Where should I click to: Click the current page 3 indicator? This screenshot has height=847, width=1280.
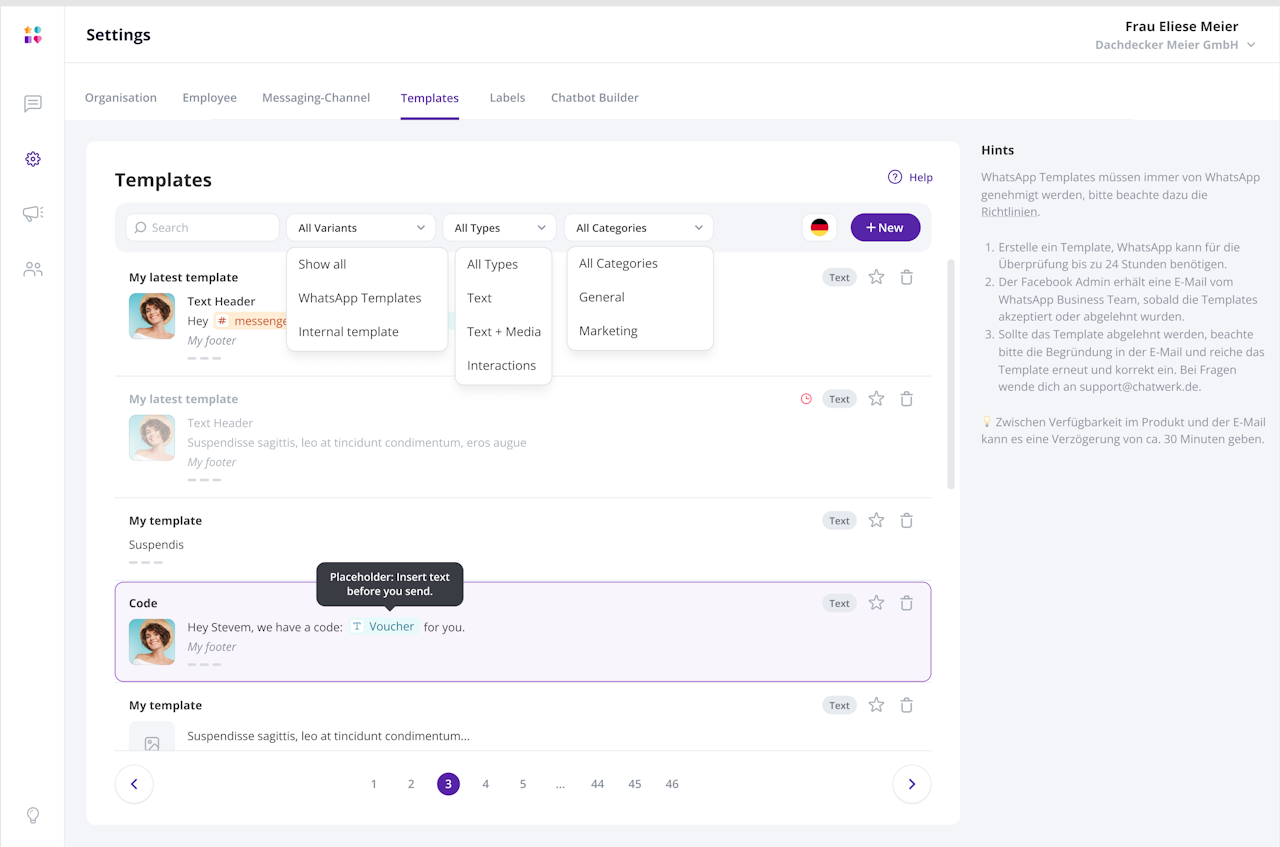tap(448, 784)
